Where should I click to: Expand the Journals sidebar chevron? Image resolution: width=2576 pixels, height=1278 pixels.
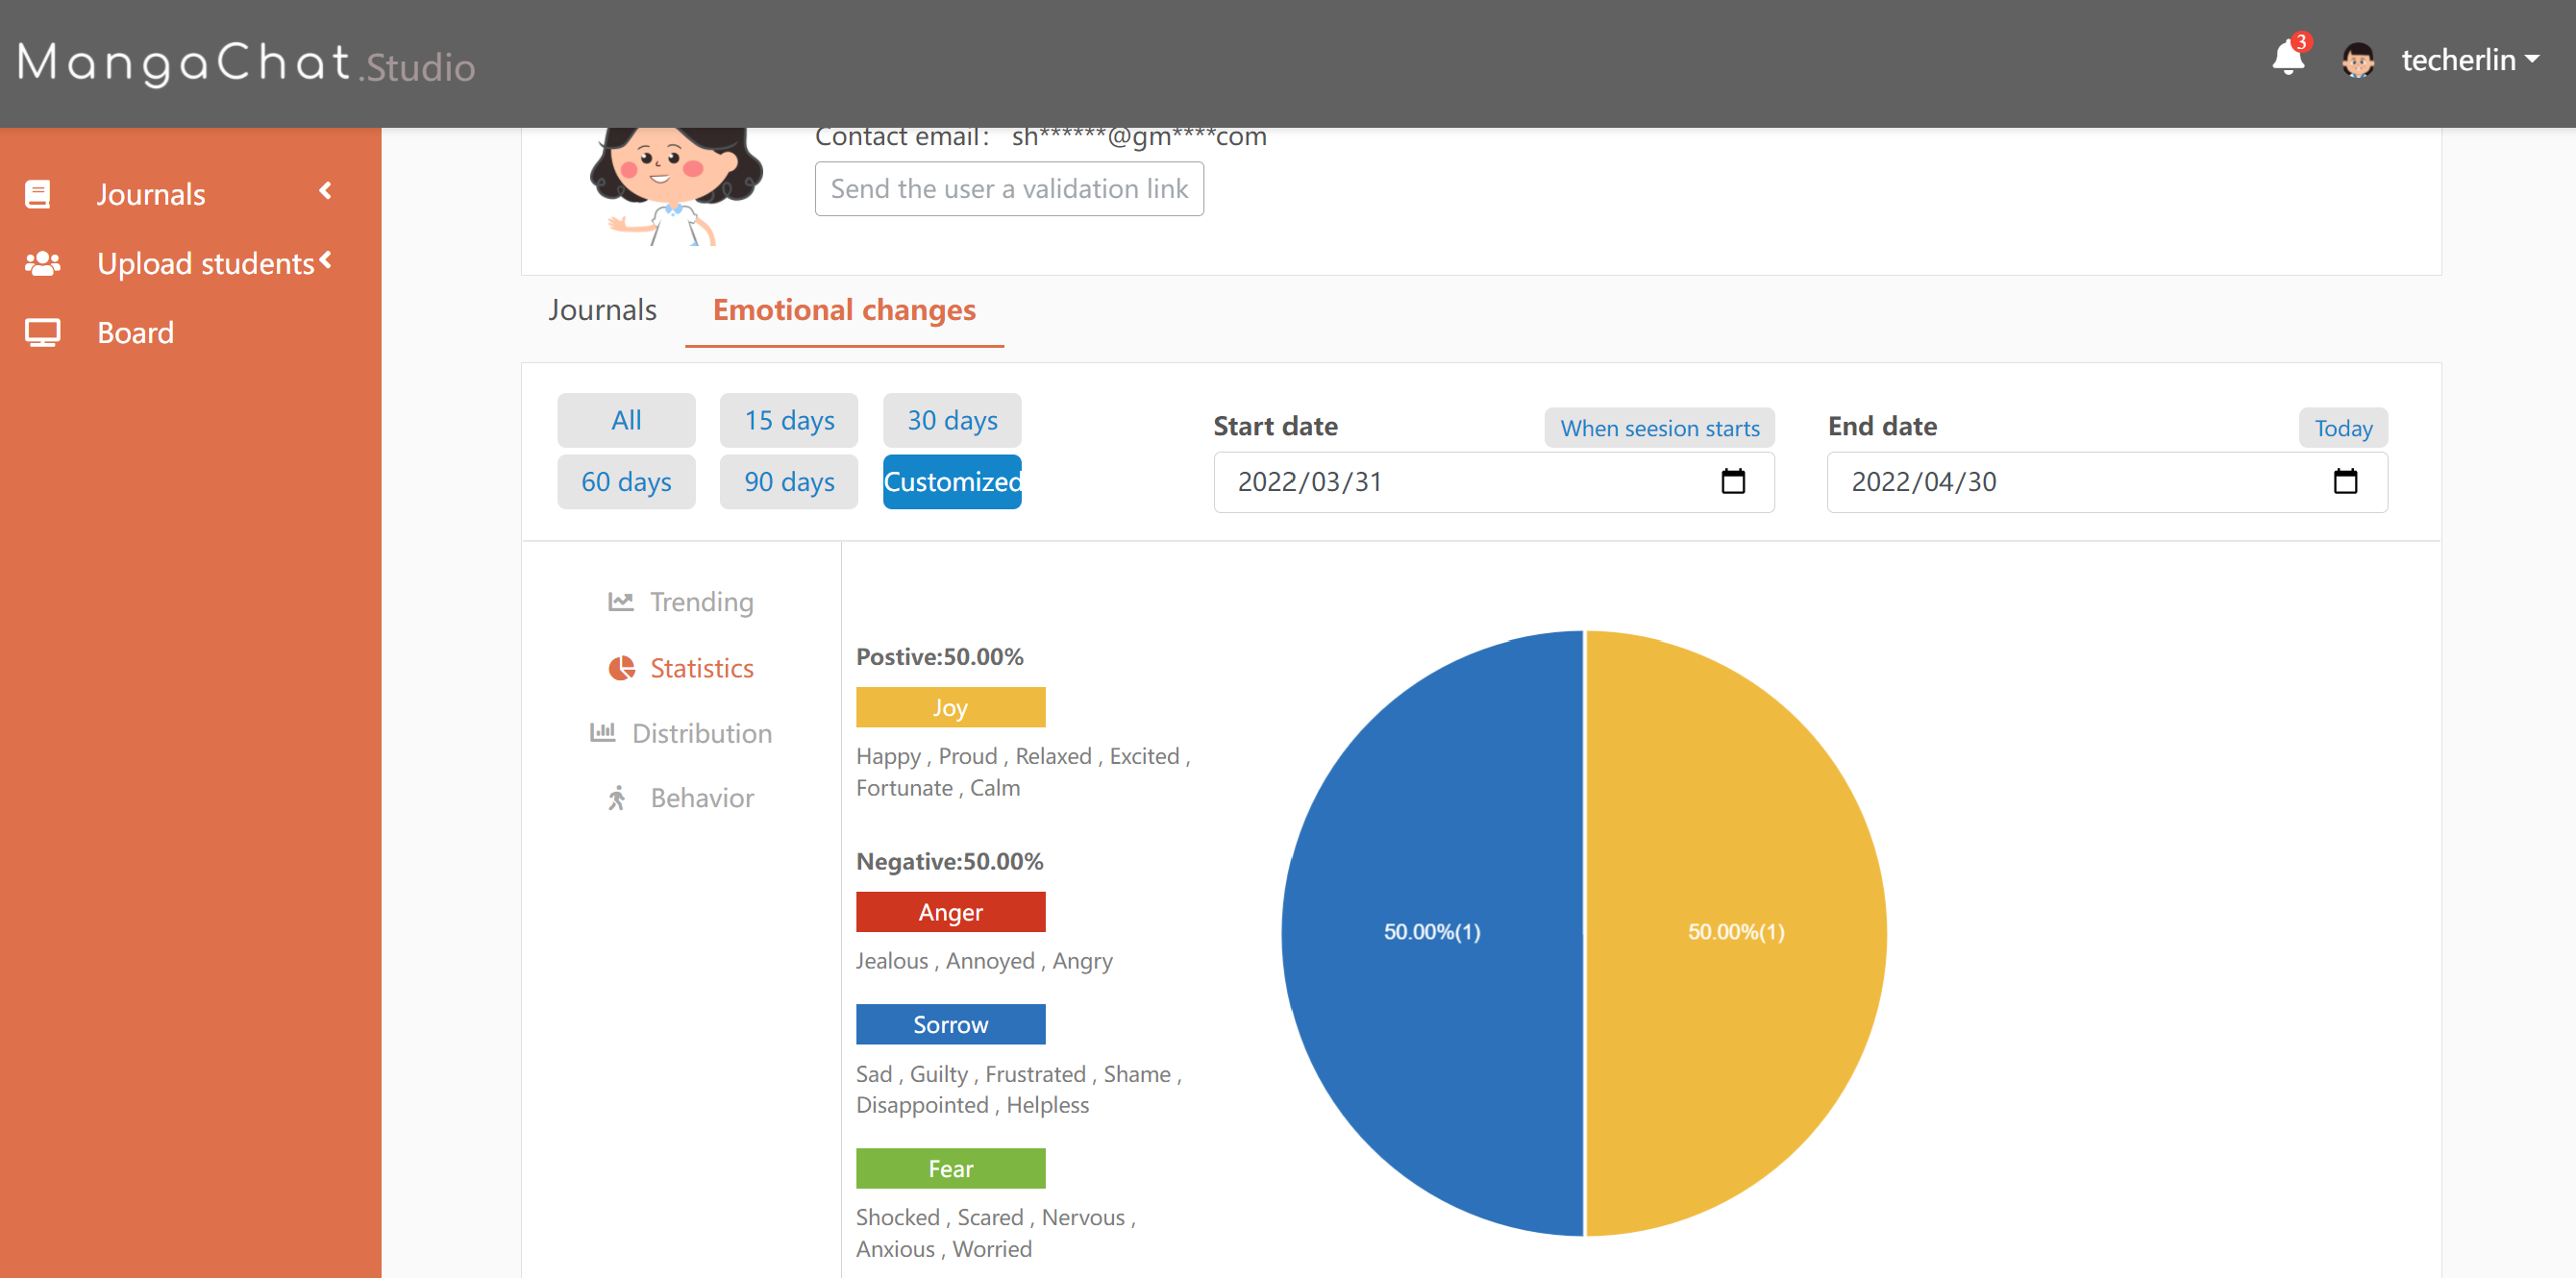click(x=325, y=191)
